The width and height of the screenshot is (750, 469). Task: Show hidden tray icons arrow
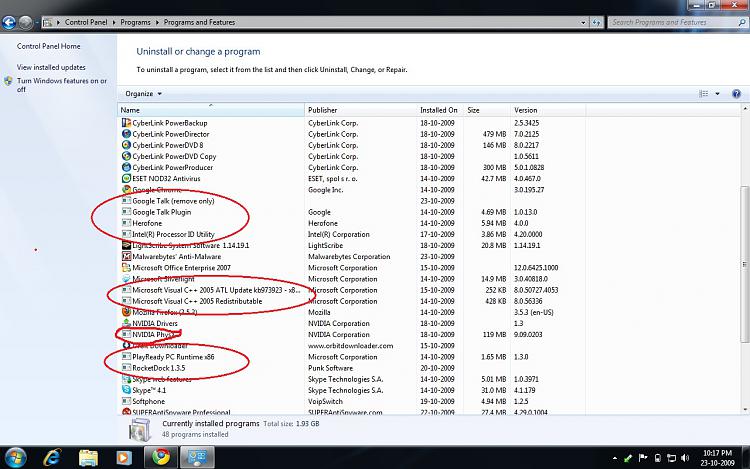pyautogui.click(x=615, y=458)
